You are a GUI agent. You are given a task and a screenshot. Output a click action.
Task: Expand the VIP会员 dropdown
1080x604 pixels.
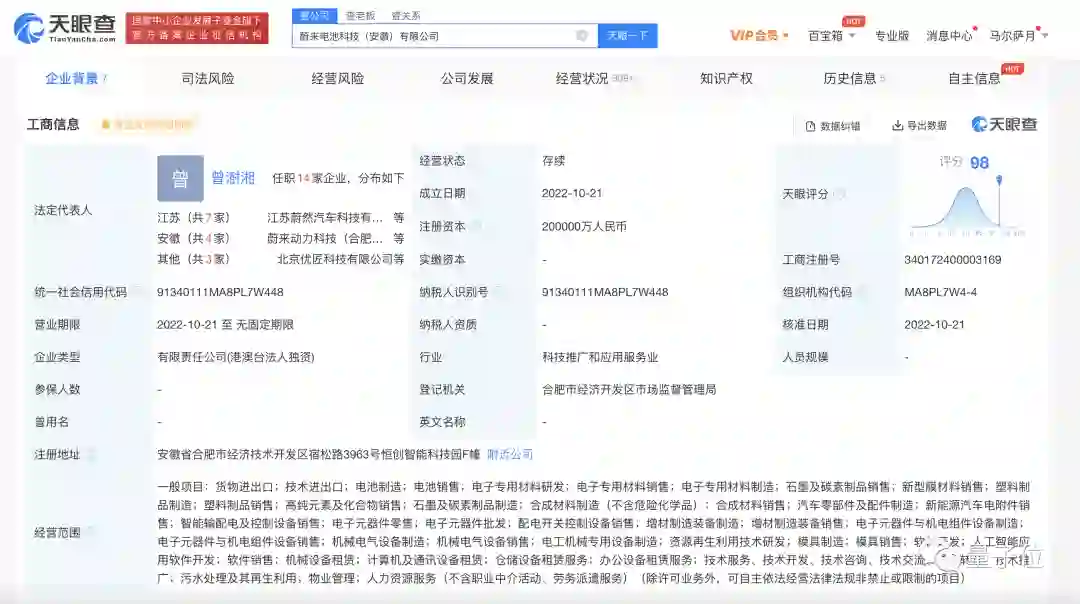(x=759, y=35)
